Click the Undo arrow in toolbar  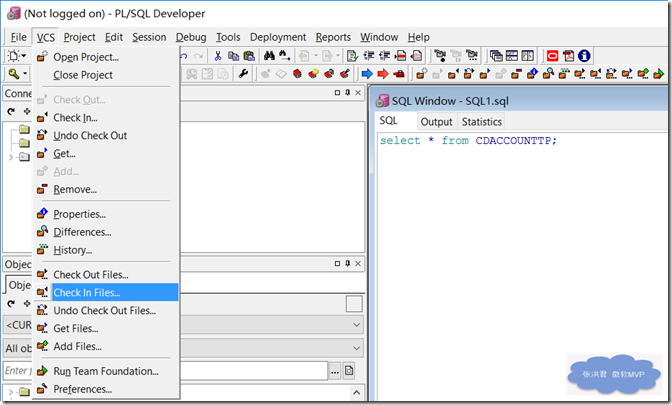click(184, 56)
